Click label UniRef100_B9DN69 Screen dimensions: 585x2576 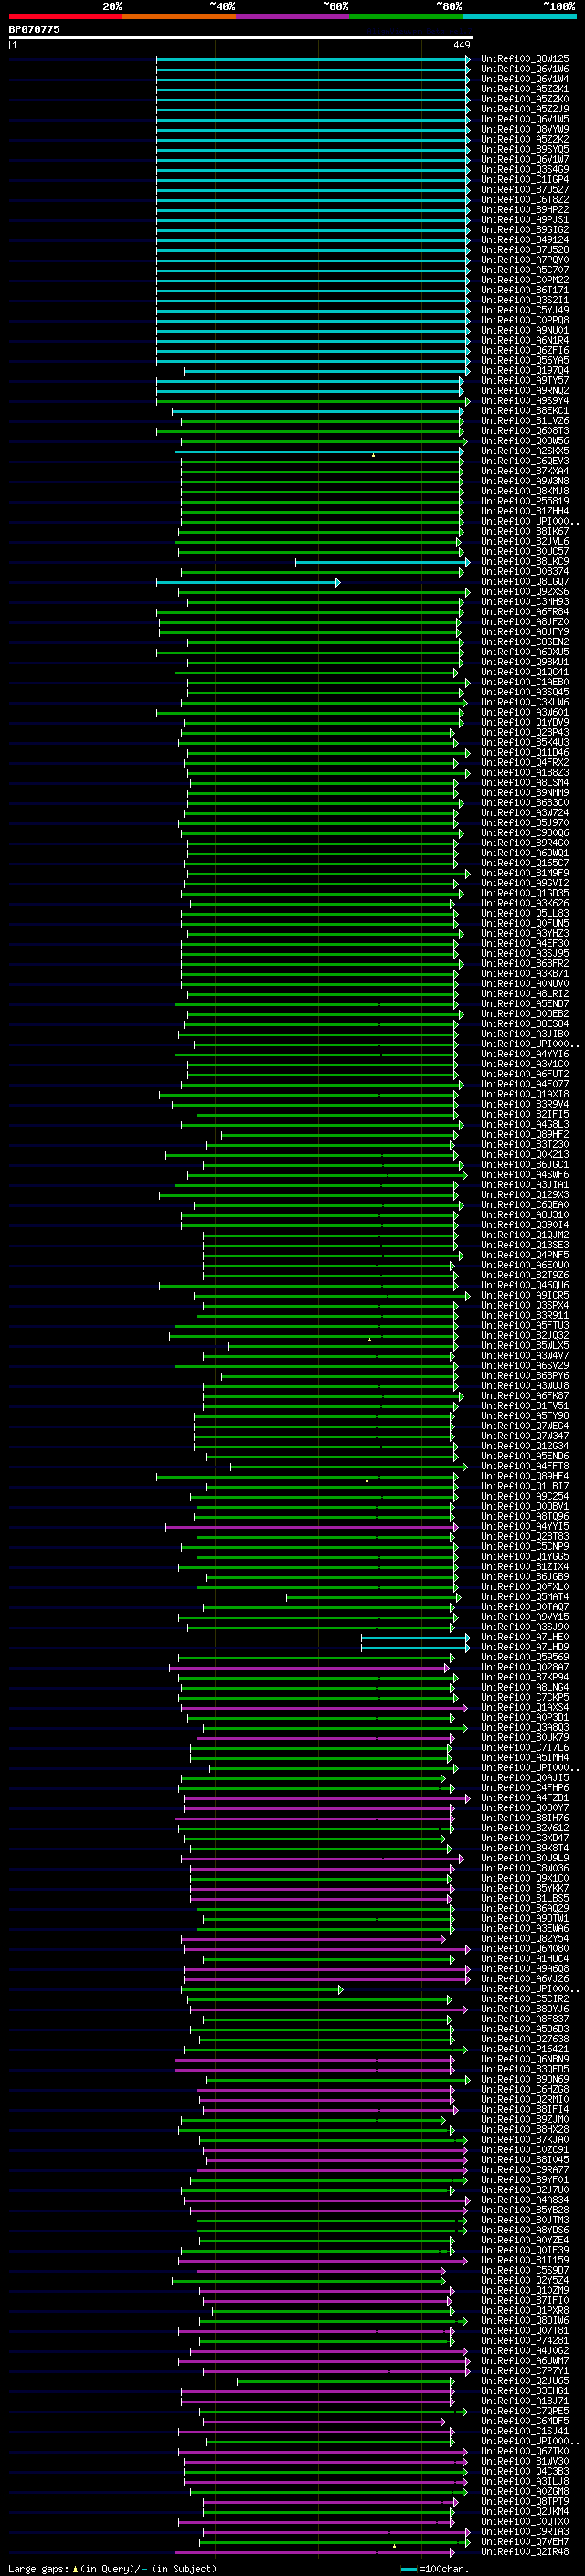coord(525,2079)
